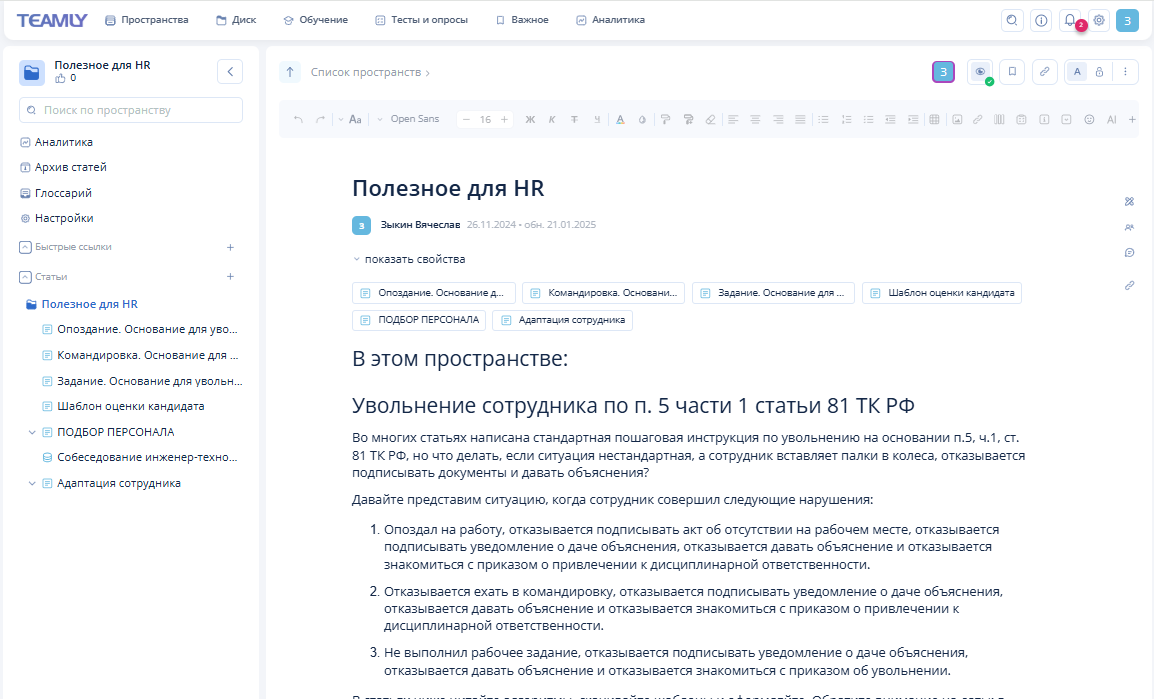This screenshot has width=1154, height=699.
Task: Apply bold formatting with Ж
Action: [530, 119]
